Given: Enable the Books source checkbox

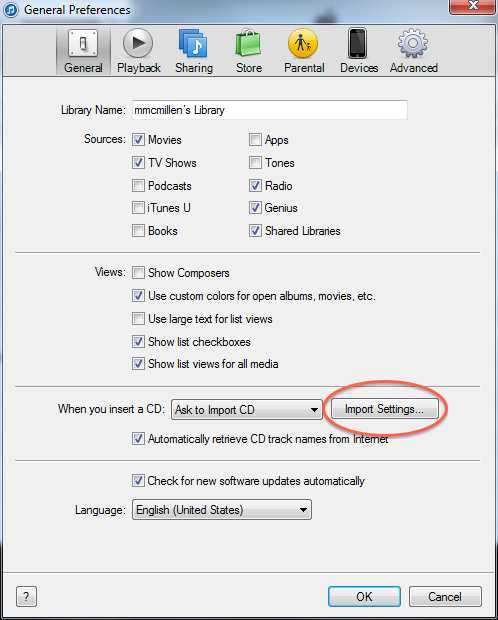Looking at the screenshot, I should pyautogui.click(x=138, y=231).
